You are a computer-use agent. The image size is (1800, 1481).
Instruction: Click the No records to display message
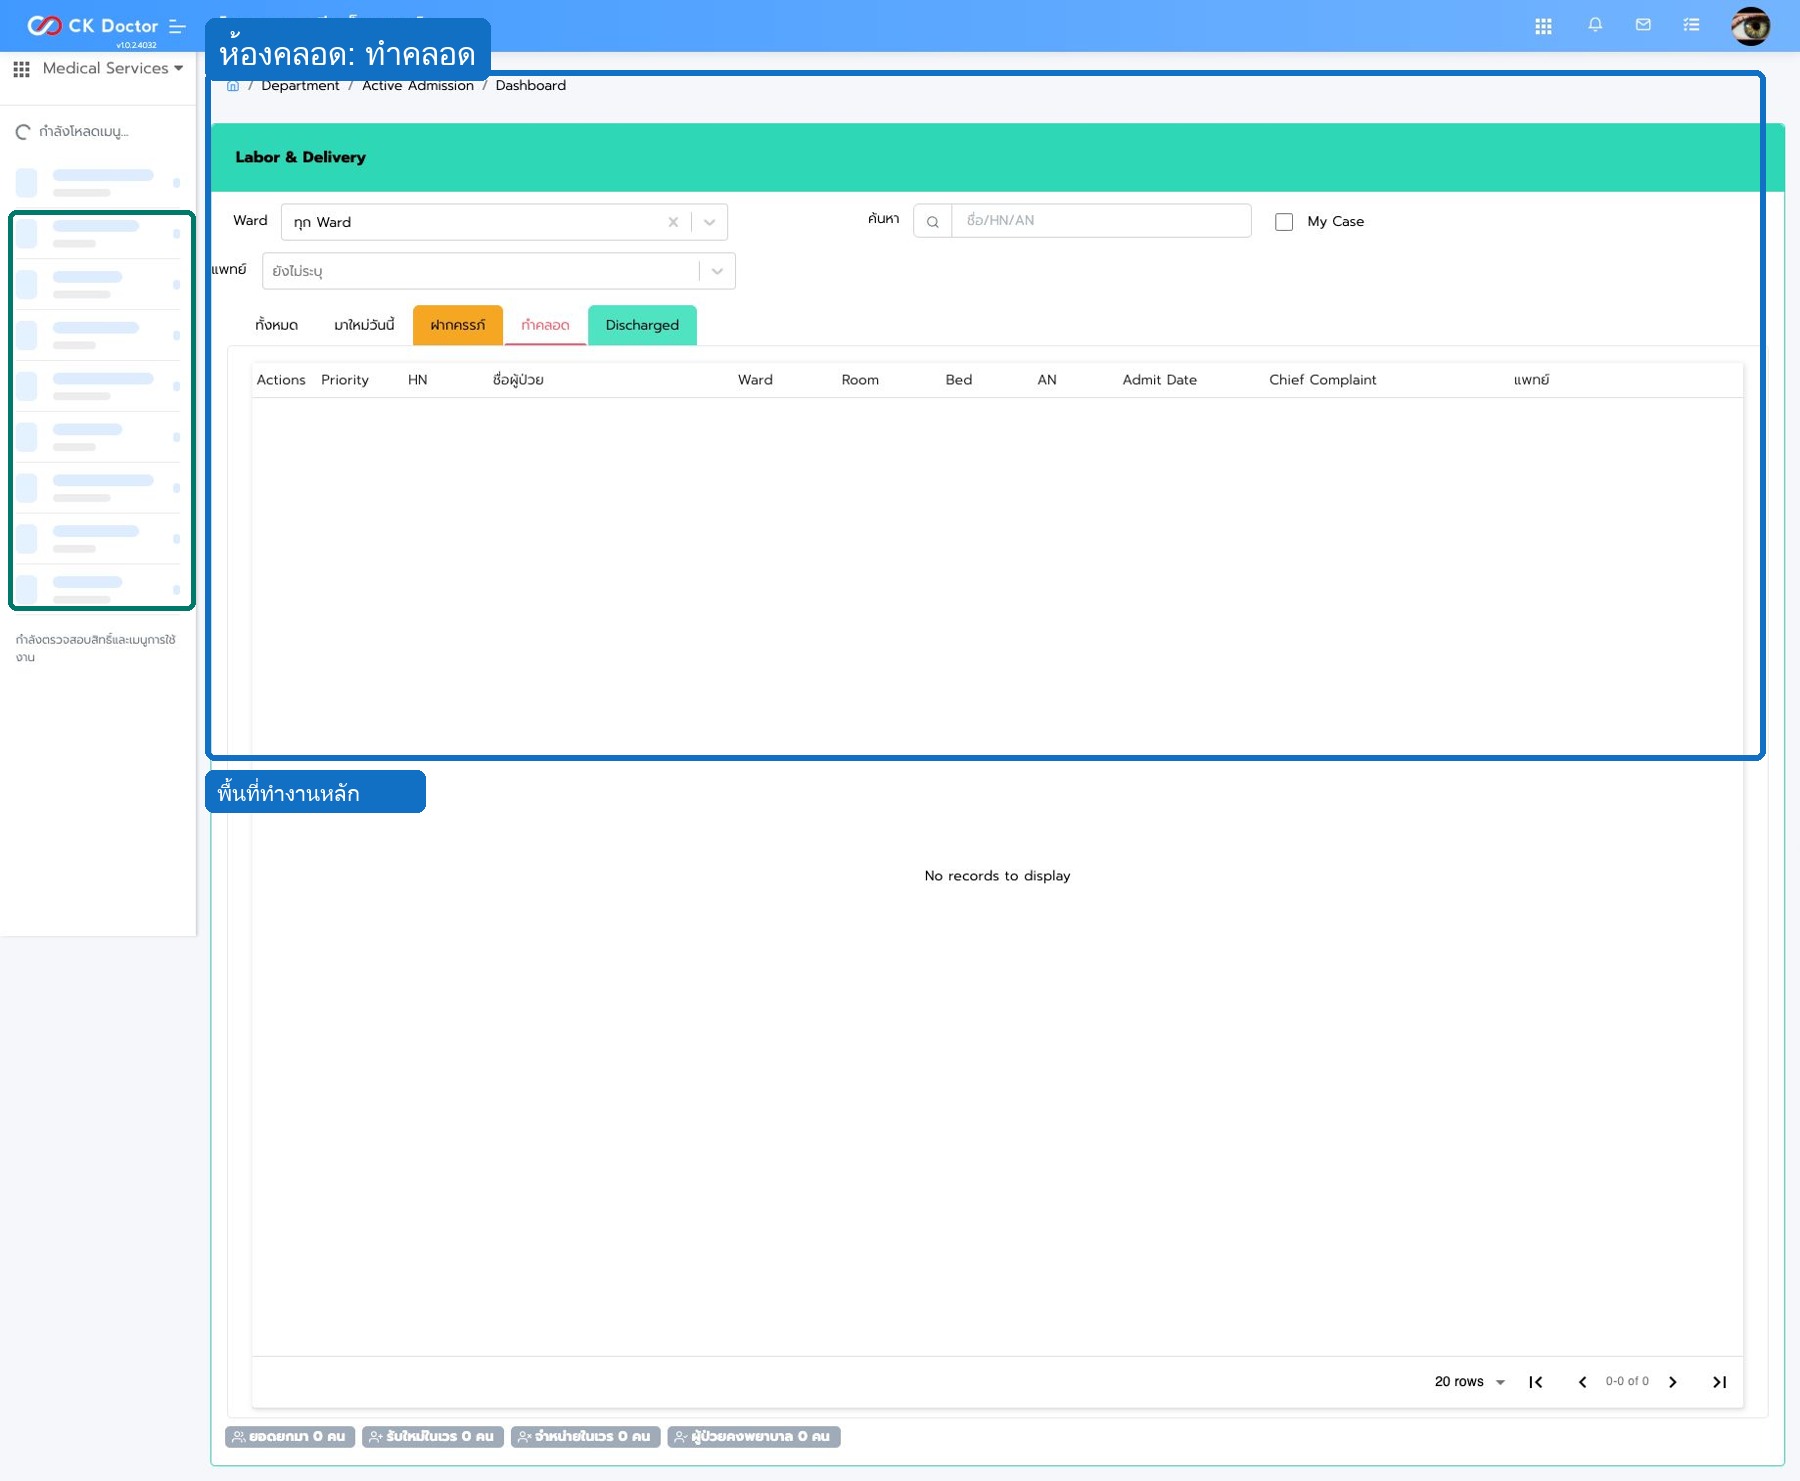coord(997,876)
